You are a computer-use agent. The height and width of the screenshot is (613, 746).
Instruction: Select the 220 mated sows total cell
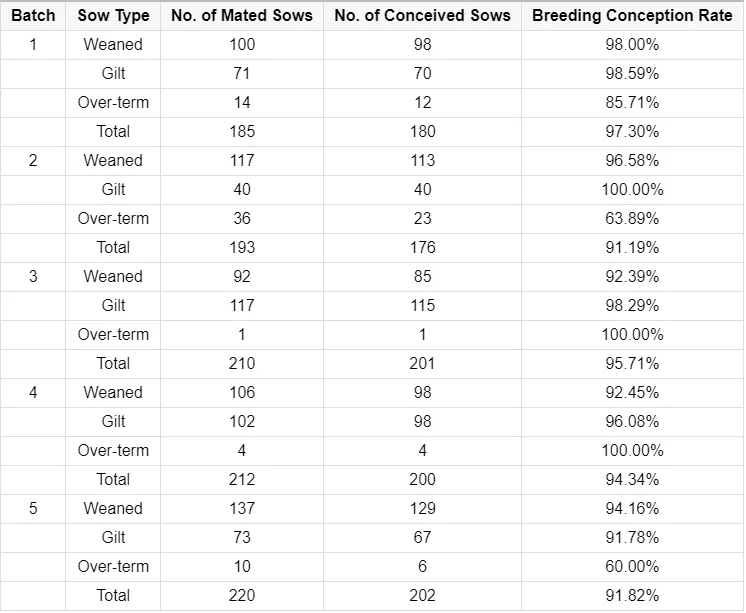pyautogui.click(x=242, y=596)
